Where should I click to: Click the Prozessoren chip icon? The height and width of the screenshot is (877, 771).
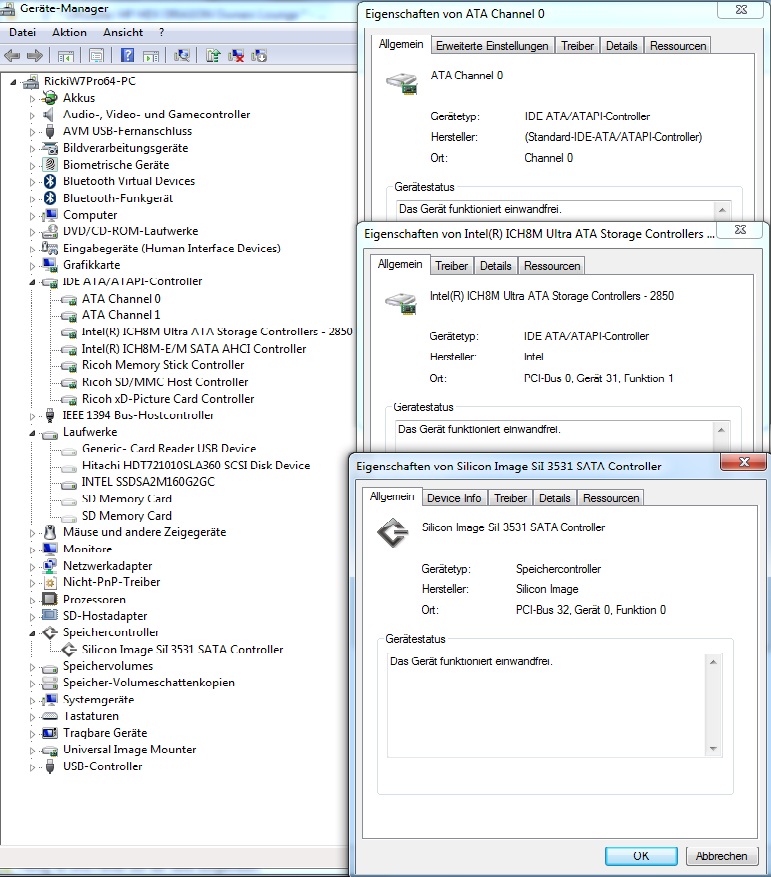pyautogui.click(x=50, y=599)
